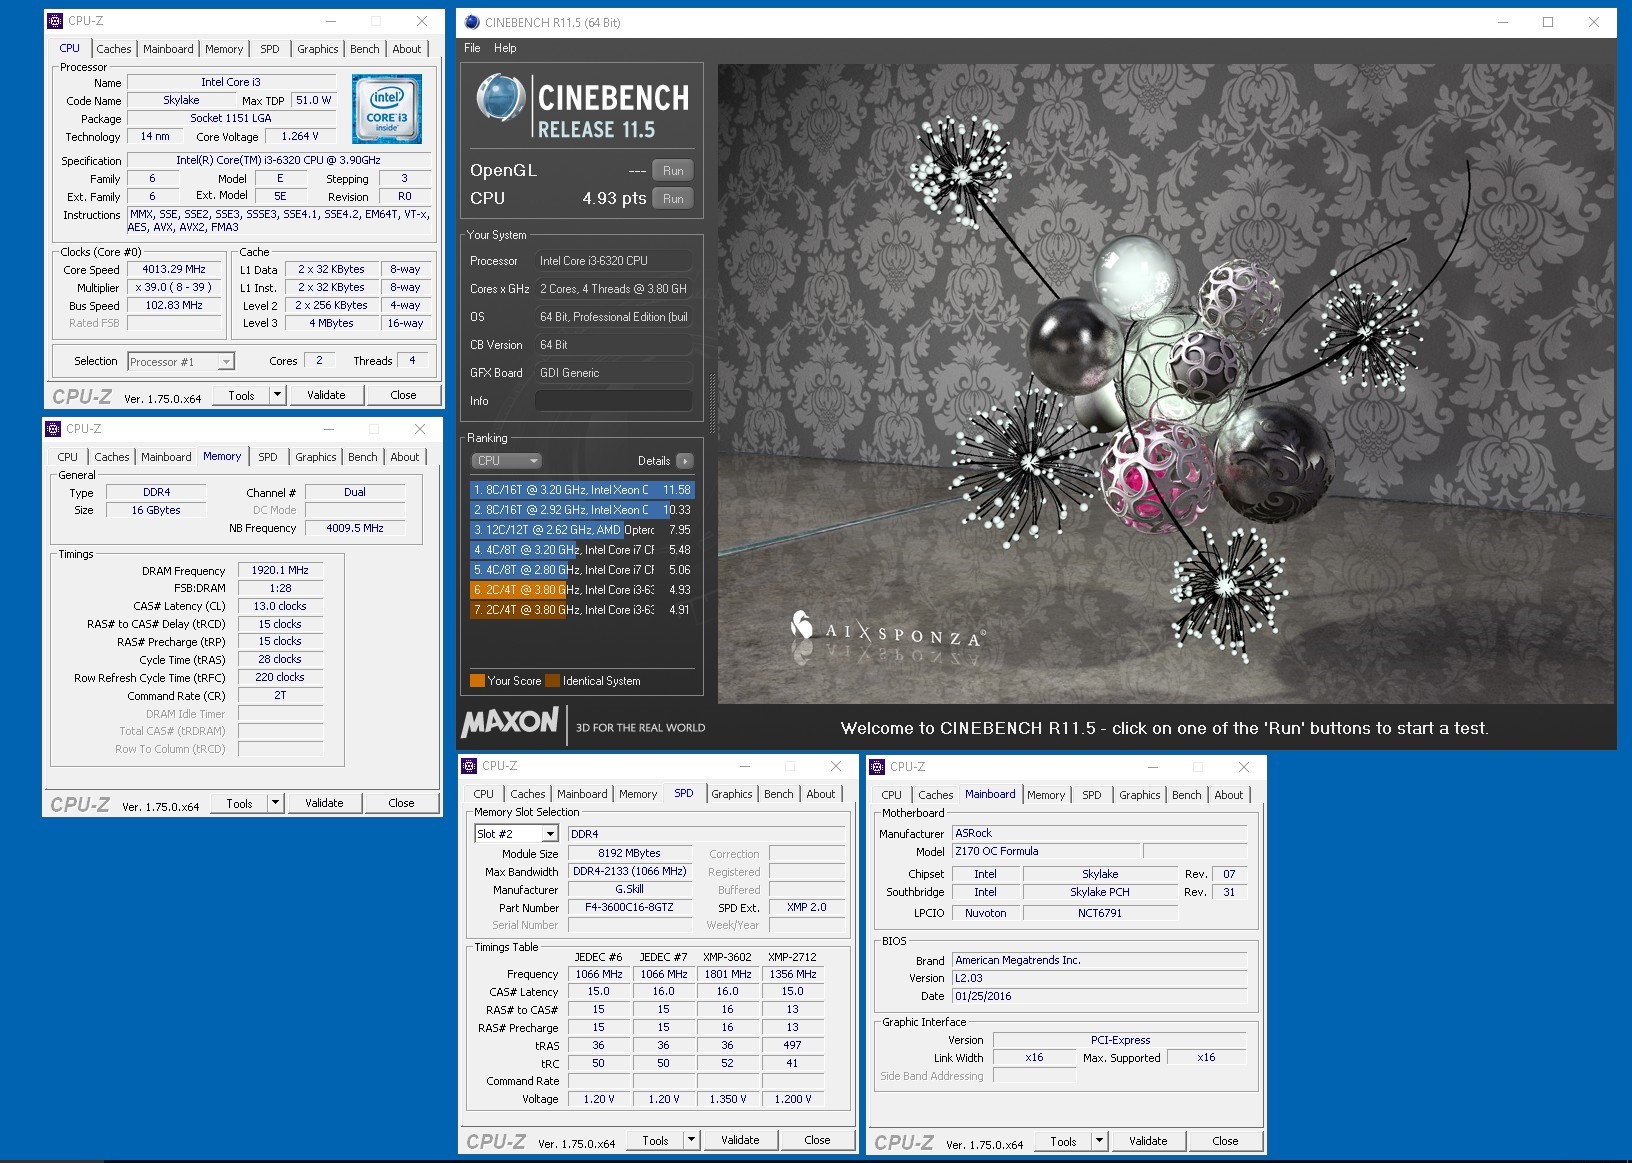The image size is (1632, 1163).
Task: Click the CPU-Z icon in the Memory window title bar
Action: click(54, 428)
